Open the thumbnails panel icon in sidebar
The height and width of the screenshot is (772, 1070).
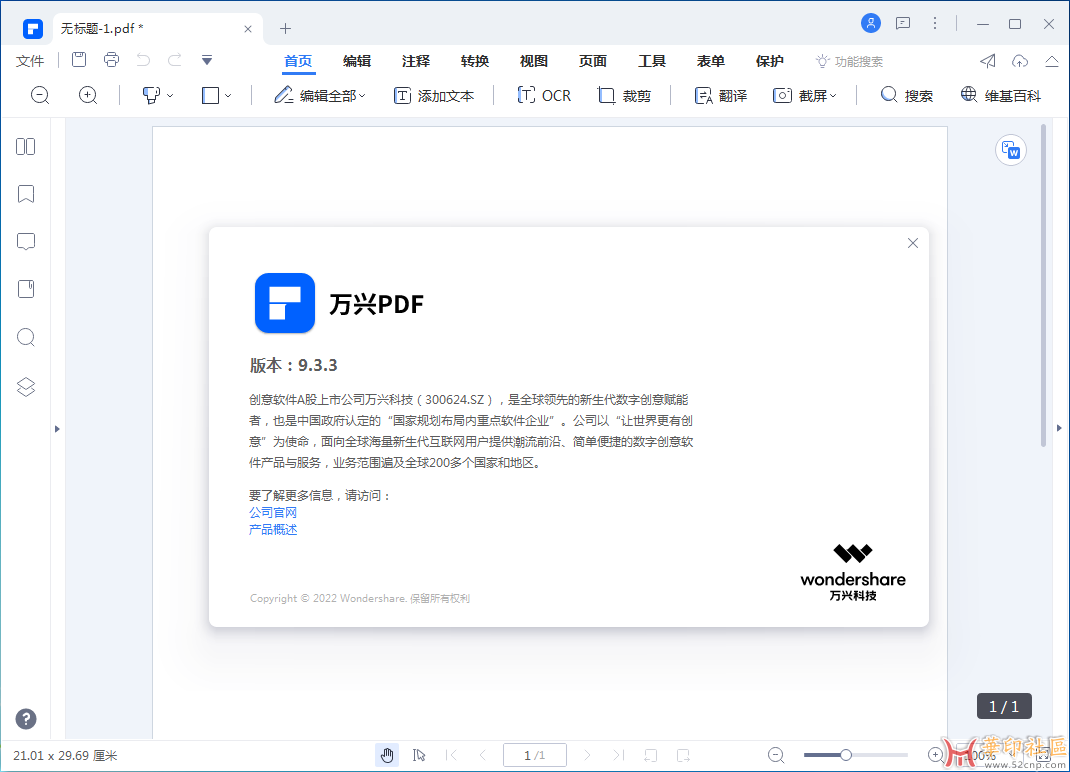click(26, 147)
